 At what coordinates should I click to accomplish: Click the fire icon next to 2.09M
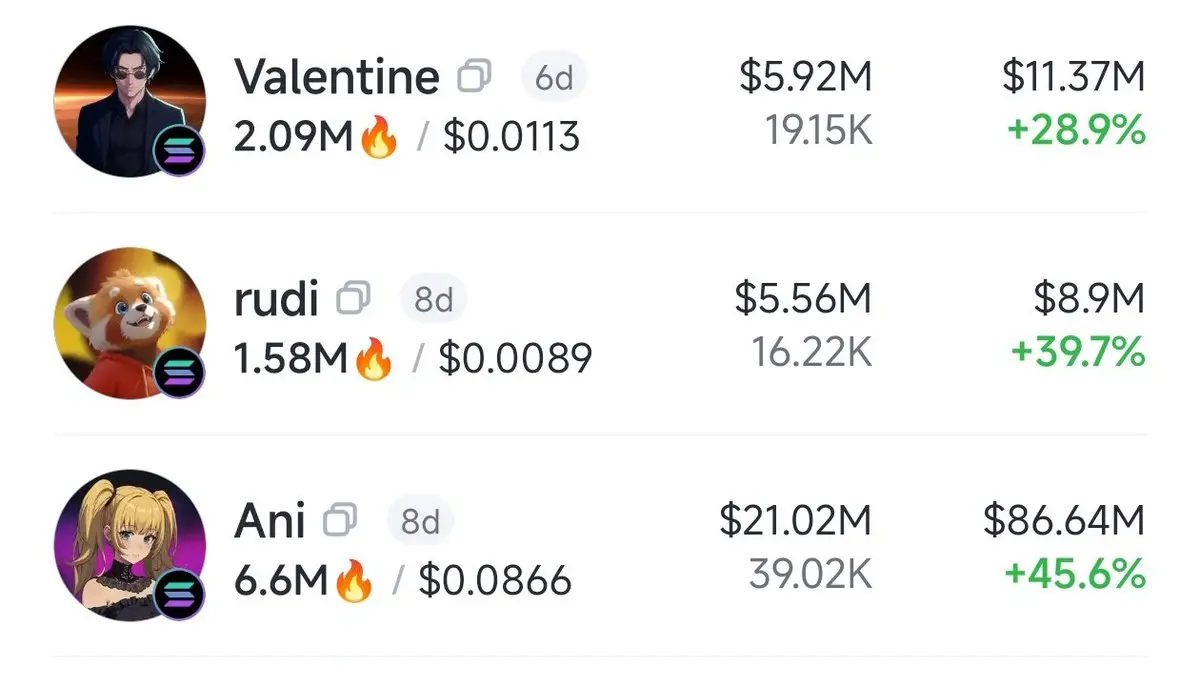tap(377, 137)
